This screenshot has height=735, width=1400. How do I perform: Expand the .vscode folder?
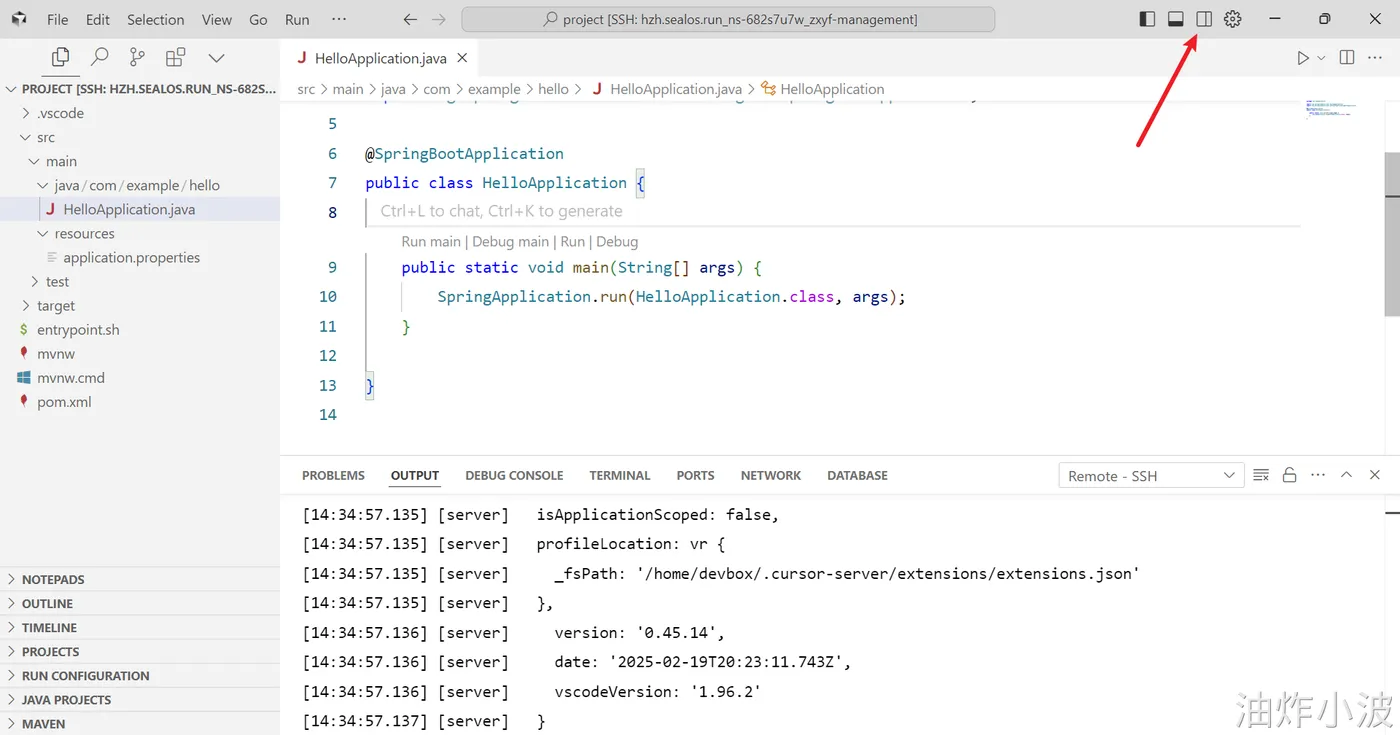(x=140, y=113)
